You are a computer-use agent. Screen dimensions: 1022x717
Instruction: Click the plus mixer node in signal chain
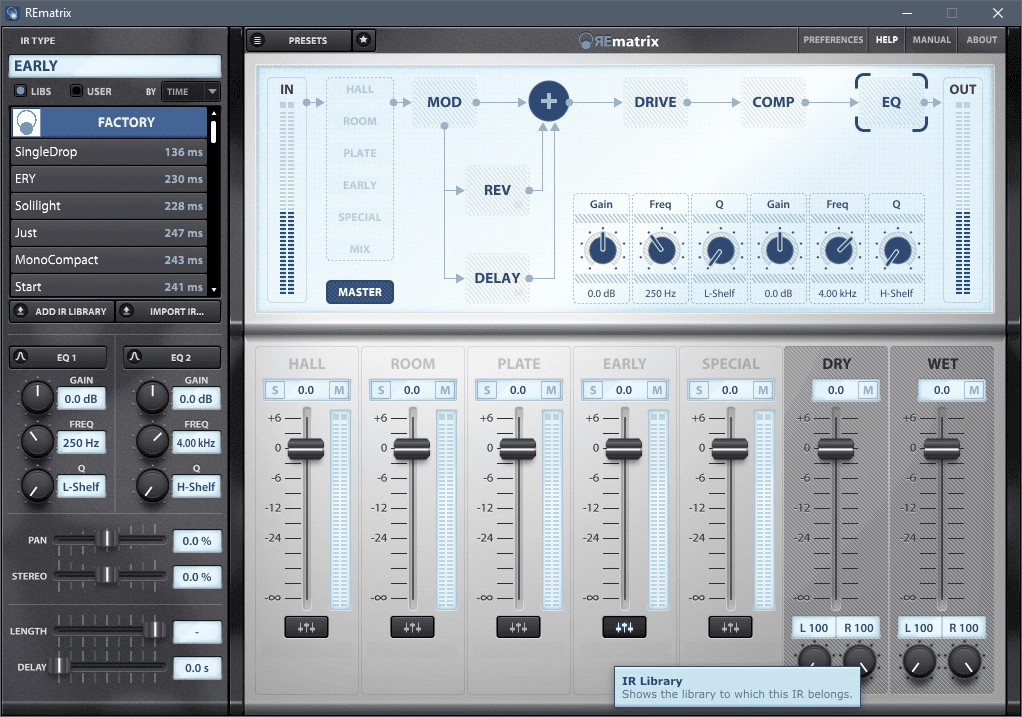pyautogui.click(x=548, y=101)
